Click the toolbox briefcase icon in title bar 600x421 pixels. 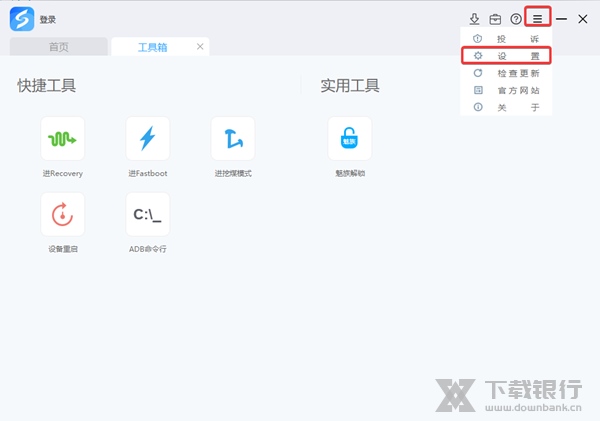(495, 19)
